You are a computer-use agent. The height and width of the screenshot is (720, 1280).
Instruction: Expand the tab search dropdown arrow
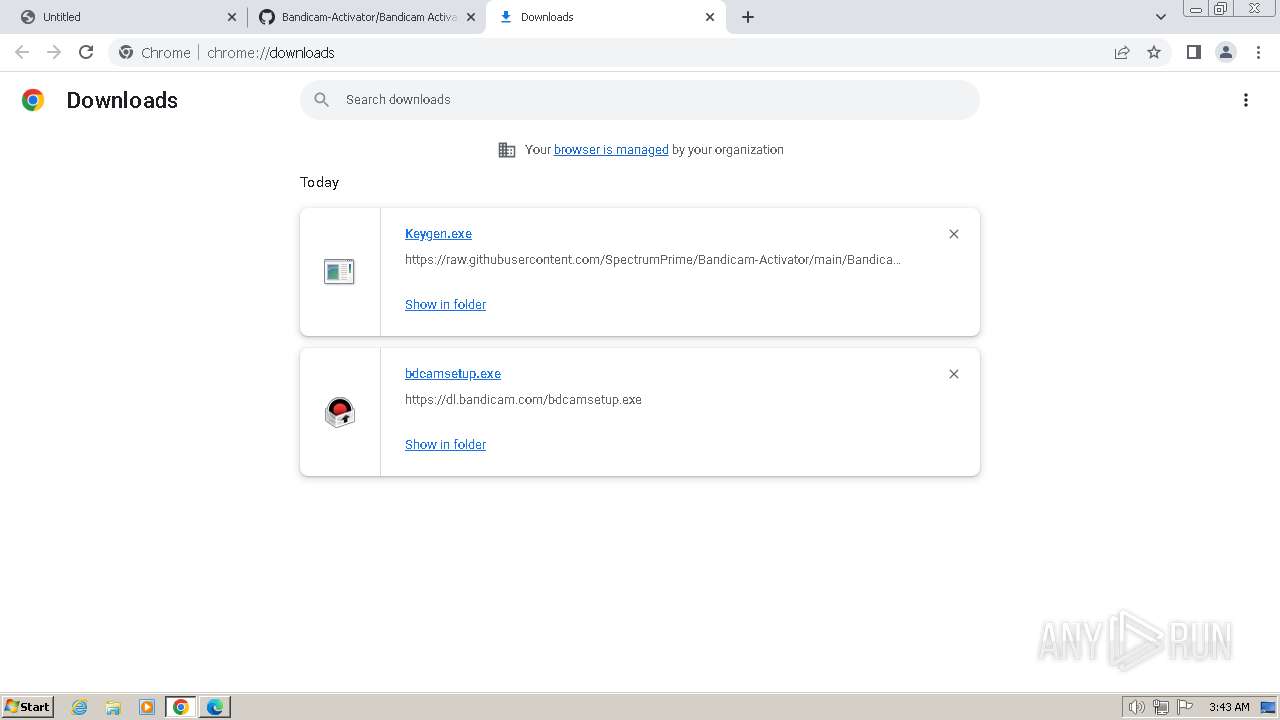point(1161,17)
